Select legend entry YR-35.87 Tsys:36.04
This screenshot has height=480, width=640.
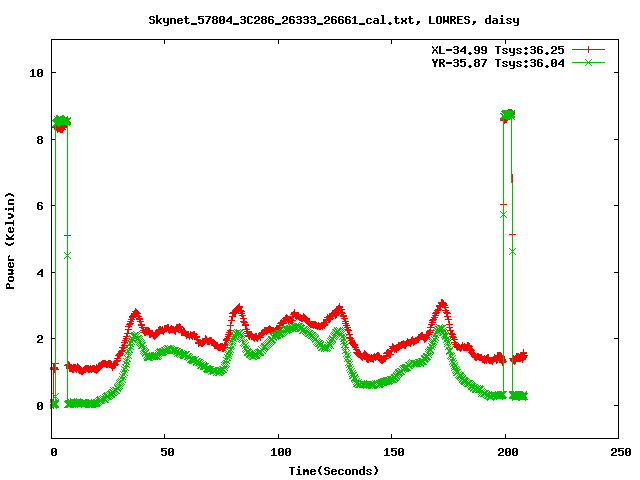[498, 63]
